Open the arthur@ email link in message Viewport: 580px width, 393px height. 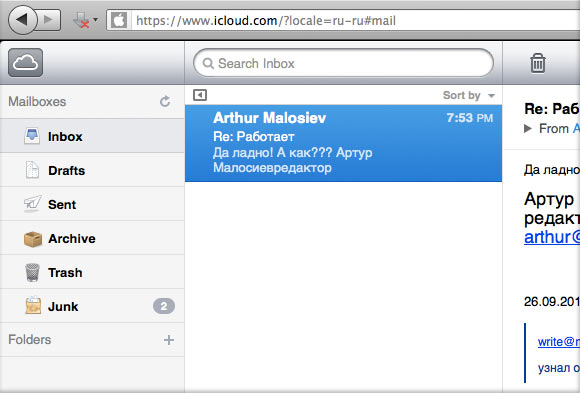coord(552,237)
